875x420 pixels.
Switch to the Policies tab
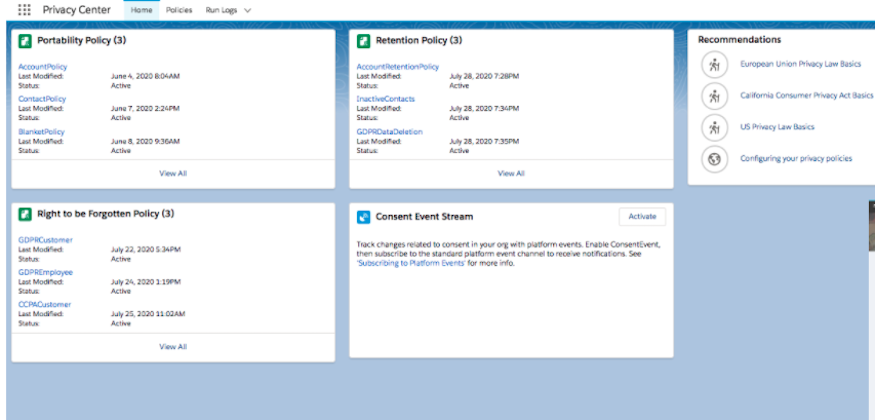[179, 9]
